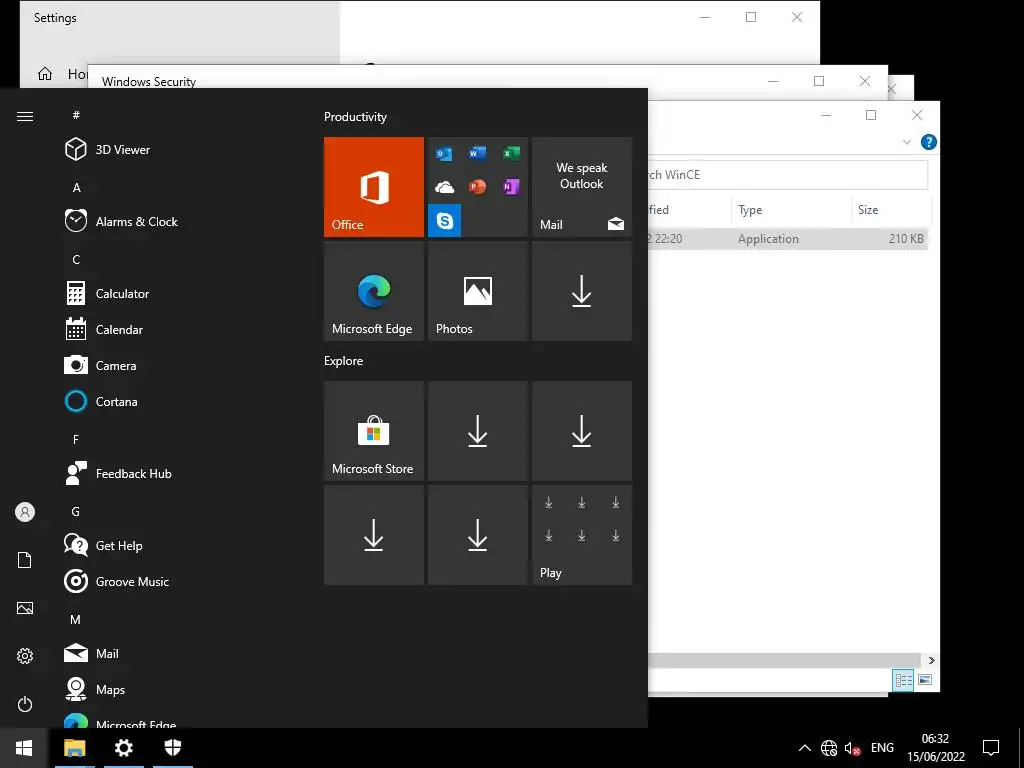This screenshot has height=768, width=1024.
Task: Open the Microsoft Store tile
Action: 374,431
